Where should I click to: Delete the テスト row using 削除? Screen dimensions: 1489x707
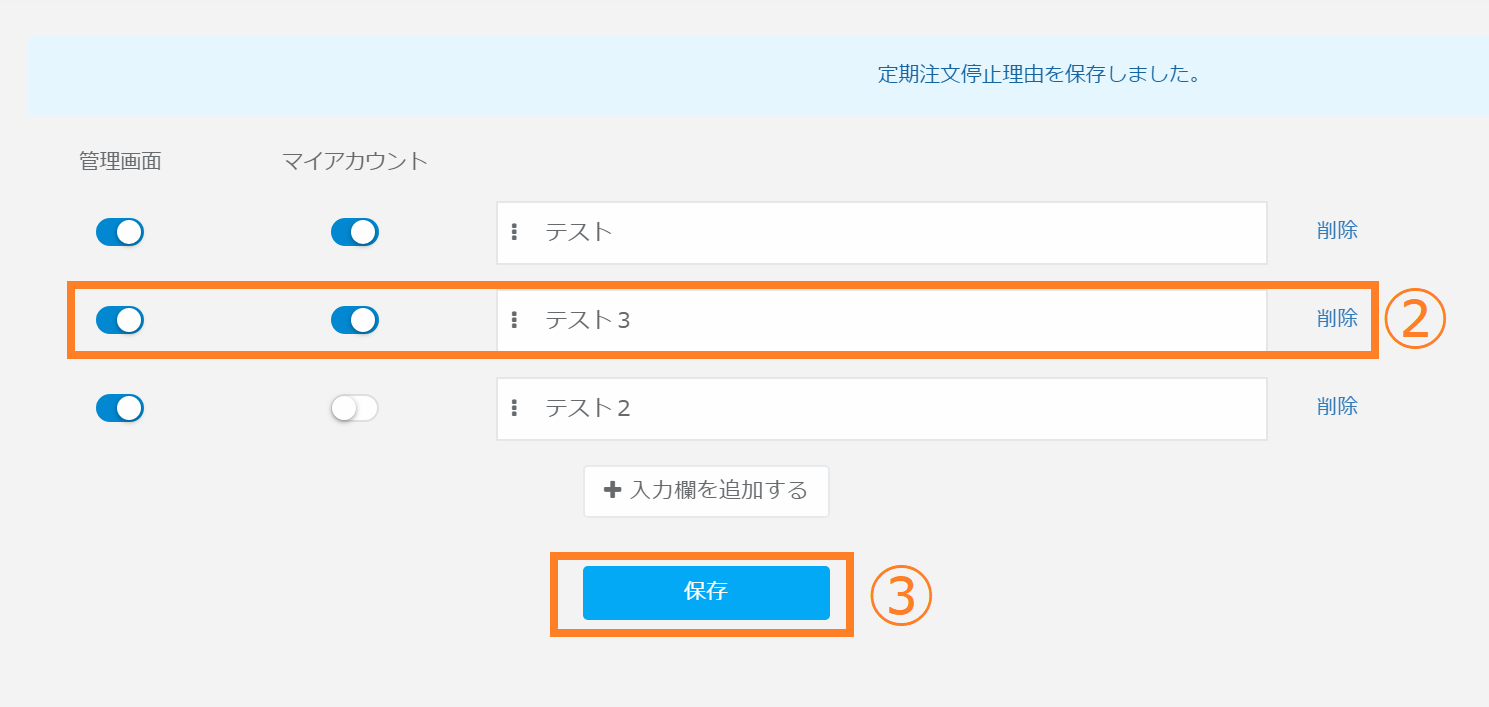pos(1337,231)
